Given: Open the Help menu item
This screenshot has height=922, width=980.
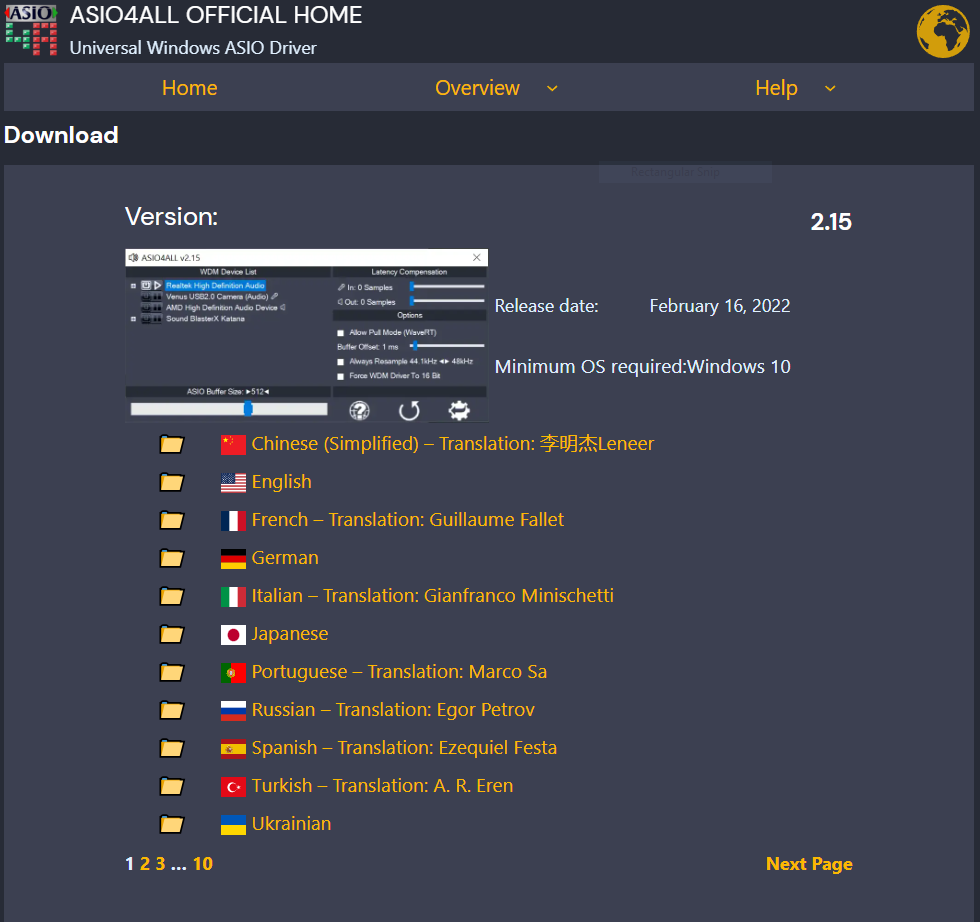Looking at the screenshot, I should pos(776,88).
